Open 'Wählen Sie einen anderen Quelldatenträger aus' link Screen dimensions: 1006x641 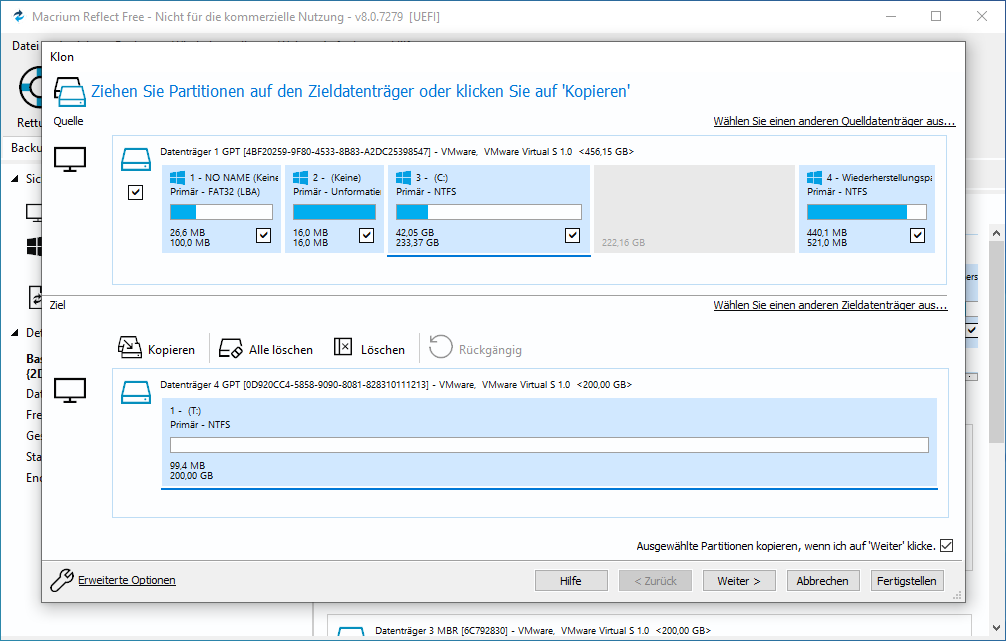[834, 121]
